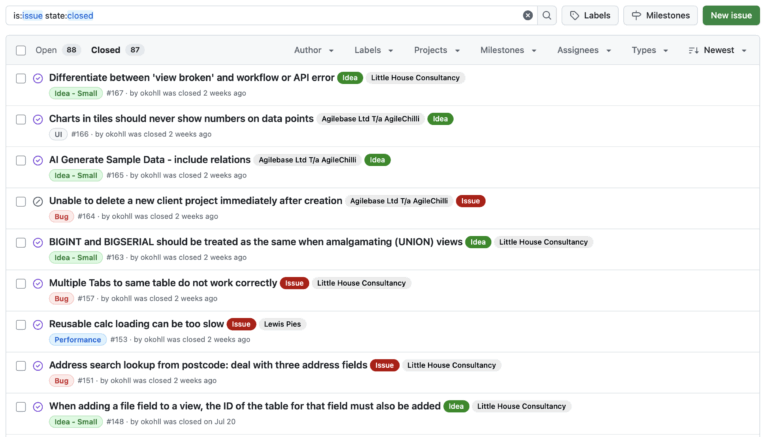Open the Assignees filter dropdown
This screenshot has height=437, width=768.
click(584, 50)
